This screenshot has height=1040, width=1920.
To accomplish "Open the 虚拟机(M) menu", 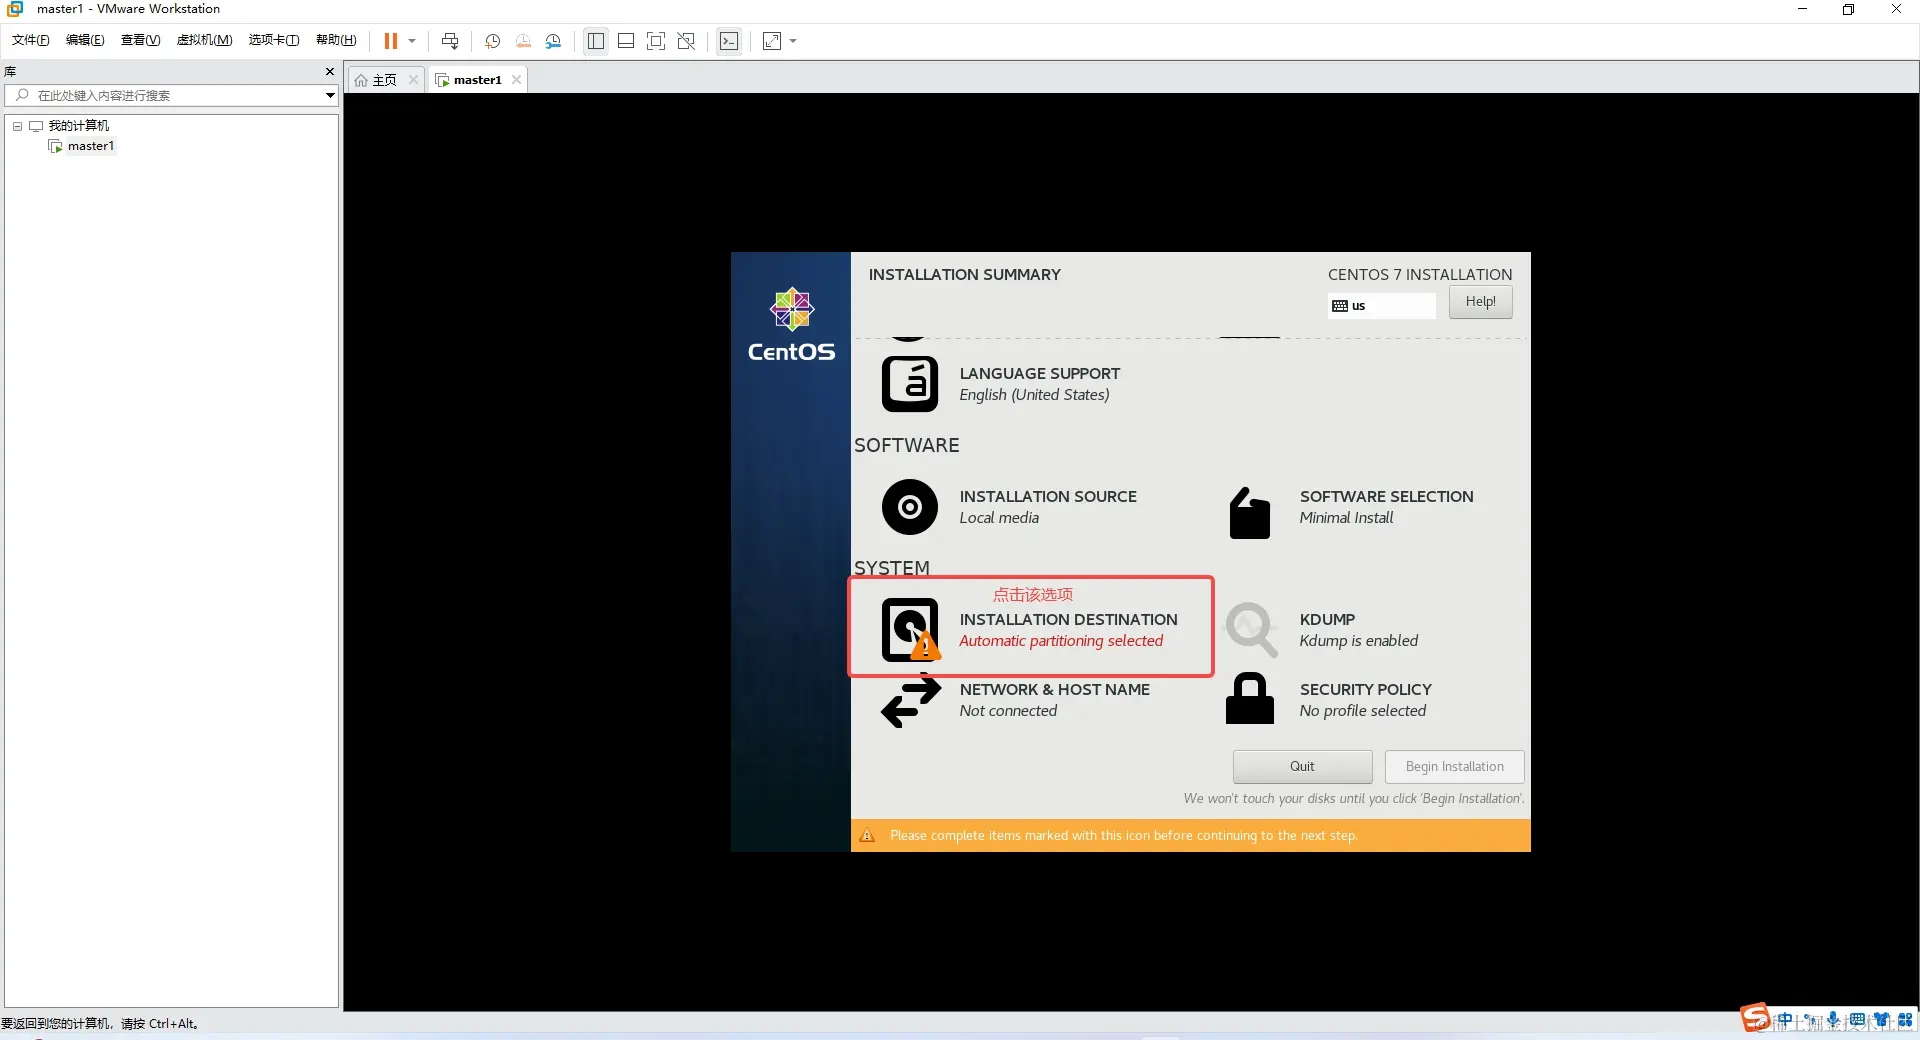I will 204,40.
